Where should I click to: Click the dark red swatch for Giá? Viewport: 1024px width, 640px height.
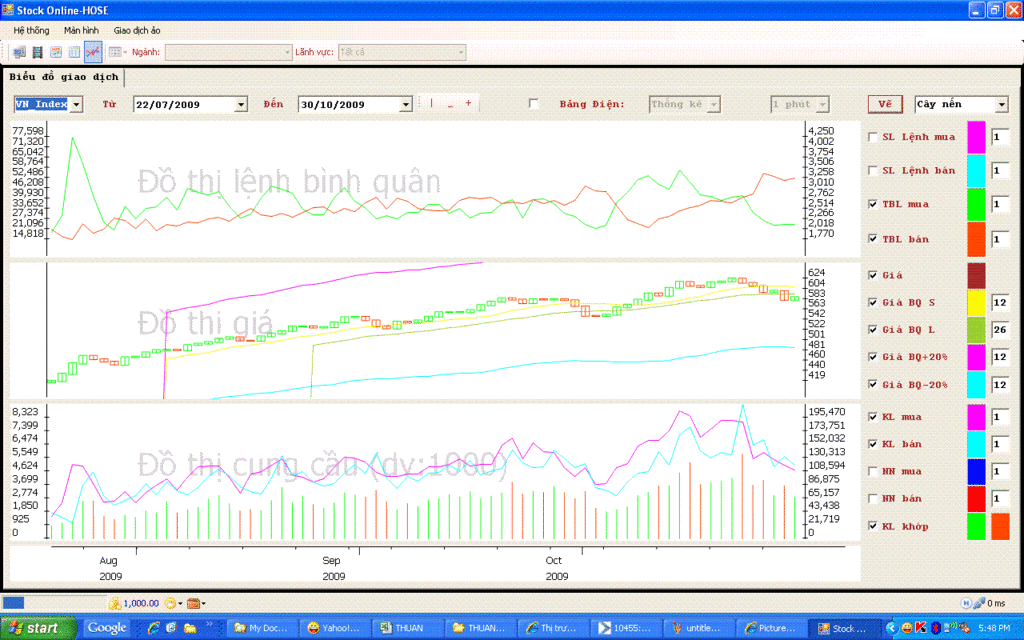click(976, 276)
